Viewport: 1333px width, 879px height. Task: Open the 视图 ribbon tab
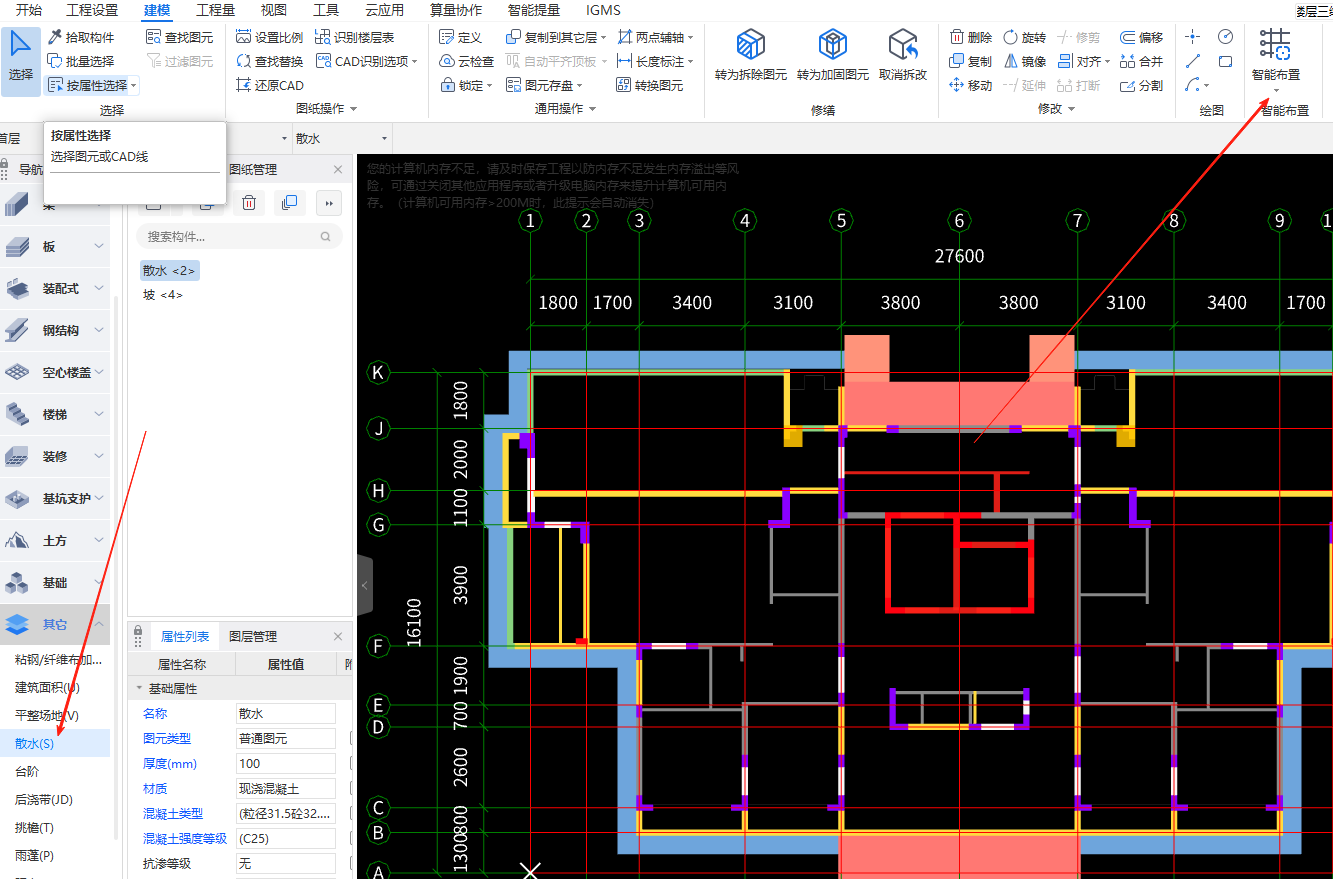coord(274,10)
